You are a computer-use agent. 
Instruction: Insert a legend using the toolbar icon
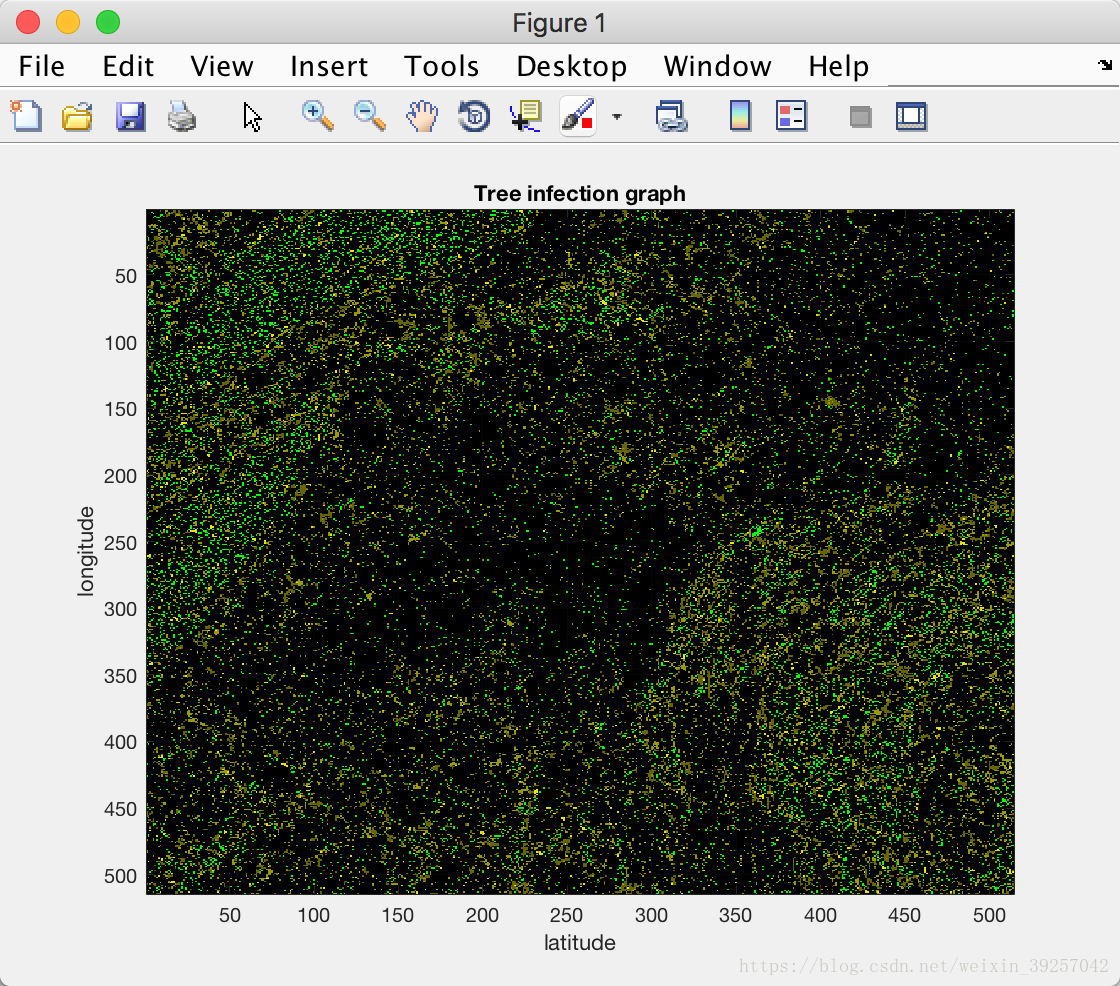pyautogui.click(x=791, y=116)
